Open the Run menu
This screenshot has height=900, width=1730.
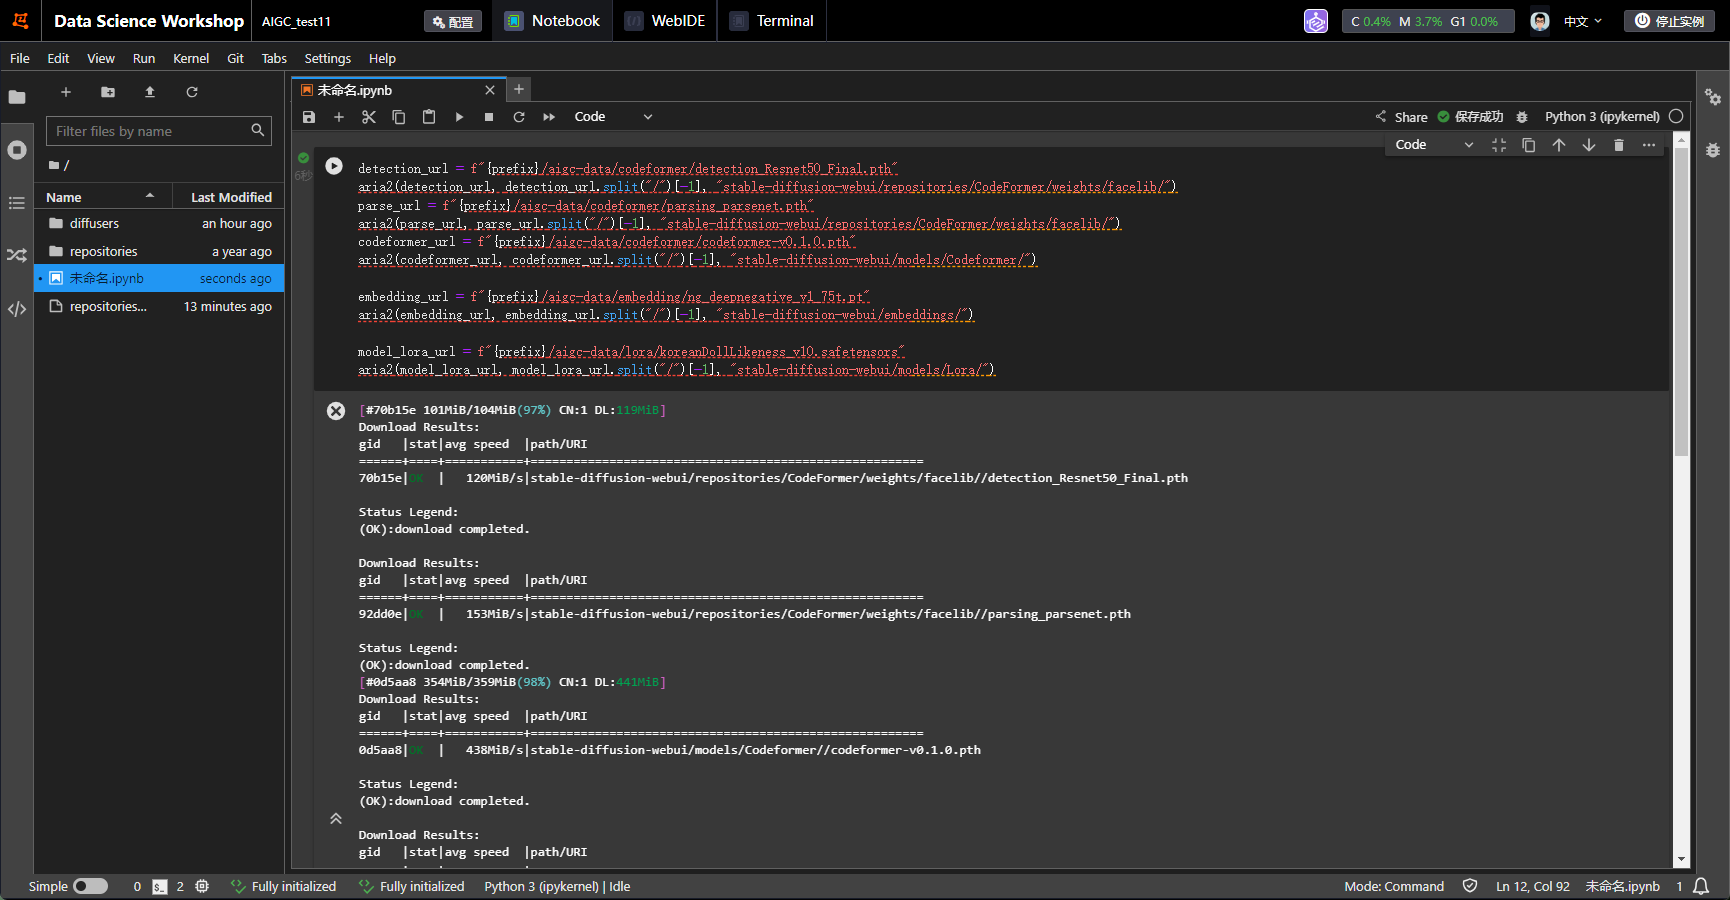coord(144,58)
